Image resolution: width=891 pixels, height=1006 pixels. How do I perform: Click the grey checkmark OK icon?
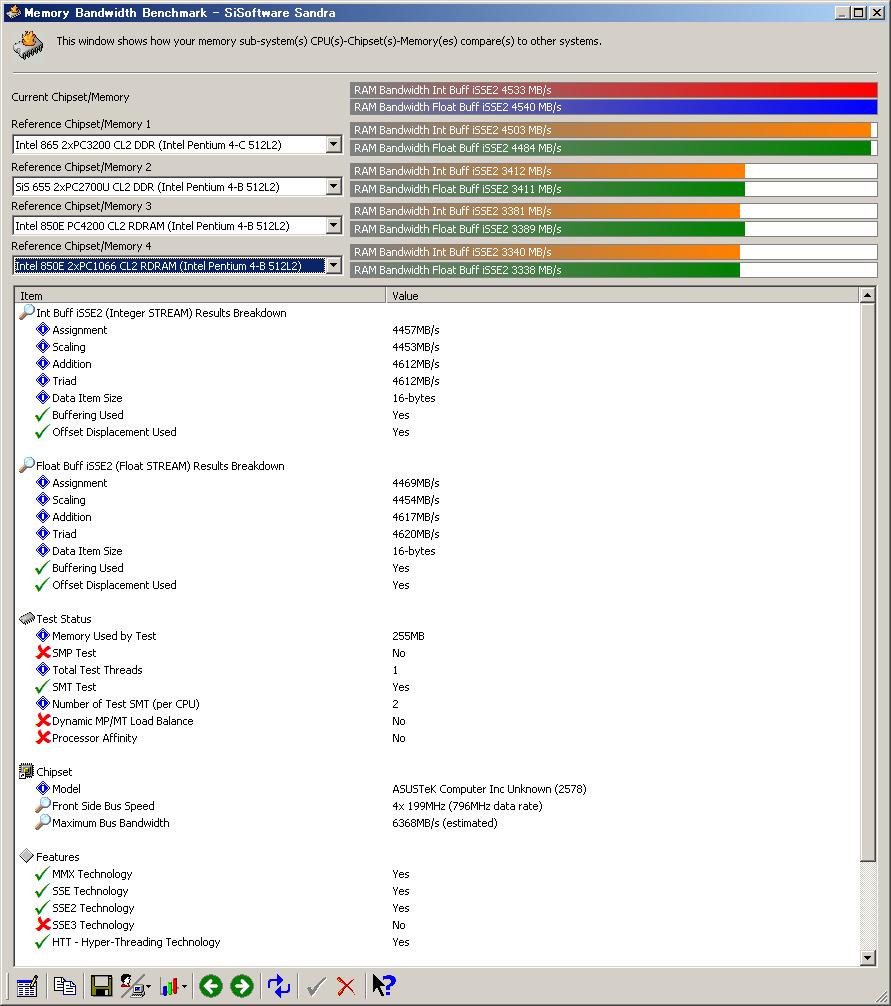click(316, 987)
